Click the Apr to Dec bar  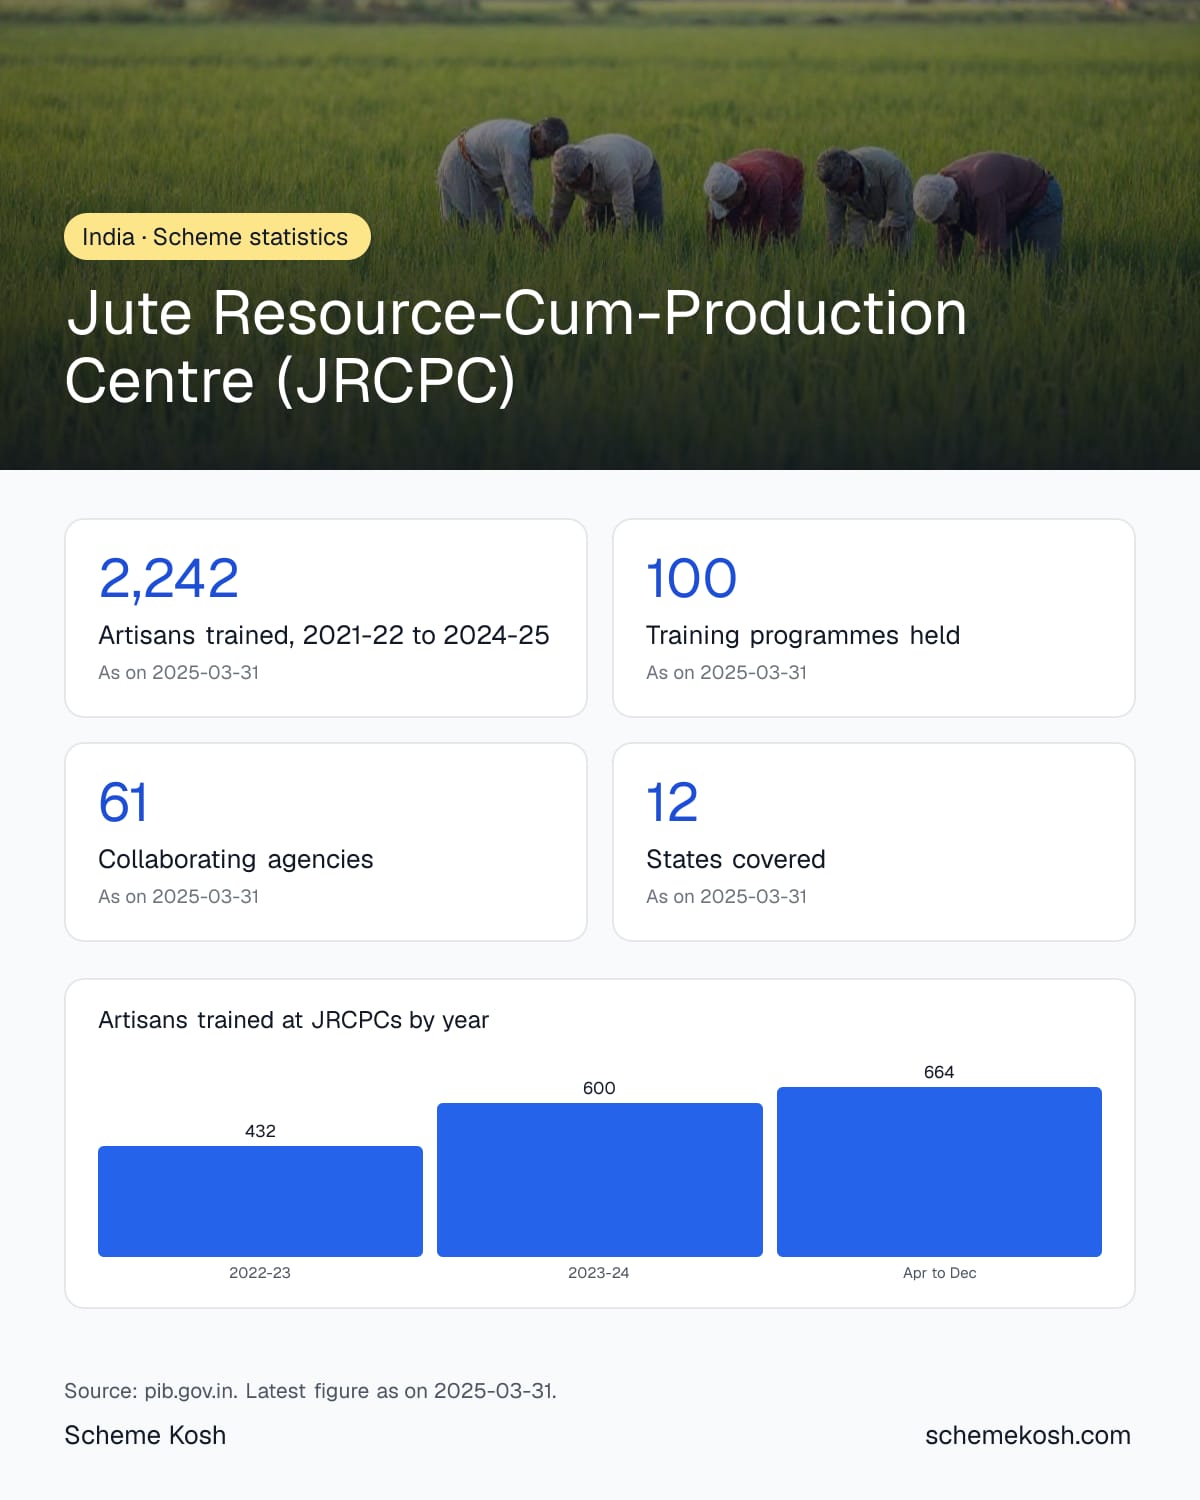click(x=939, y=1172)
